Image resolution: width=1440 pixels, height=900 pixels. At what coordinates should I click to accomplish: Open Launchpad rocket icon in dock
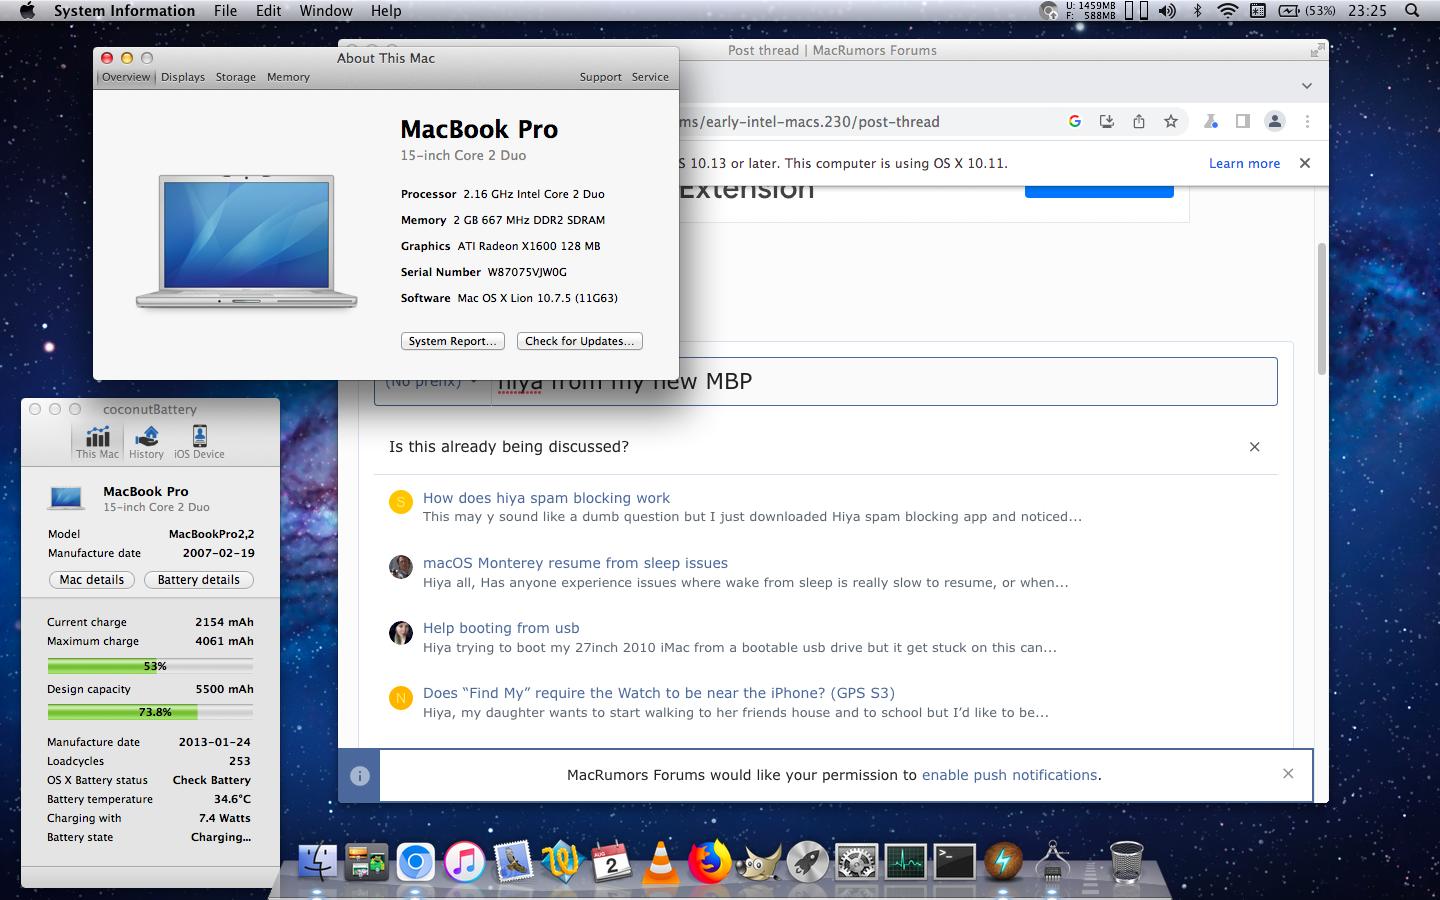click(808, 861)
